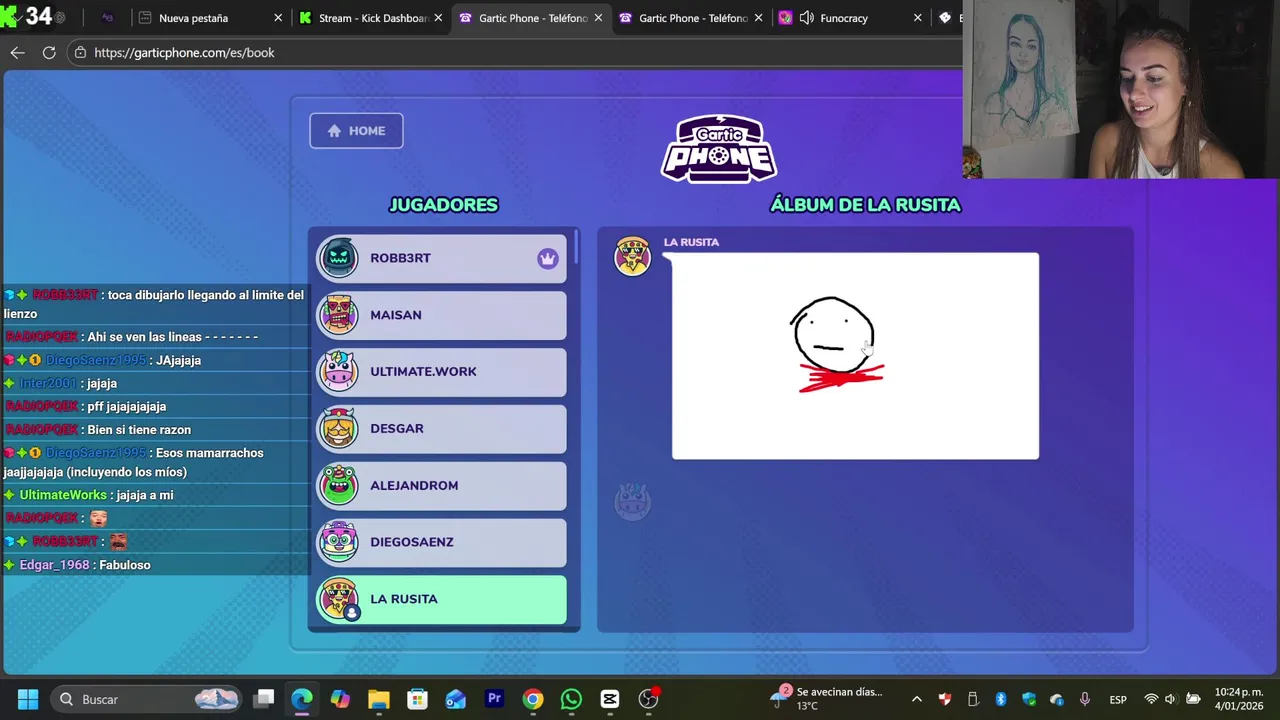This screenshot has height=720, width=1280.
Task: Click ROBB3RT's monster avatar
Action: [338, 258]
